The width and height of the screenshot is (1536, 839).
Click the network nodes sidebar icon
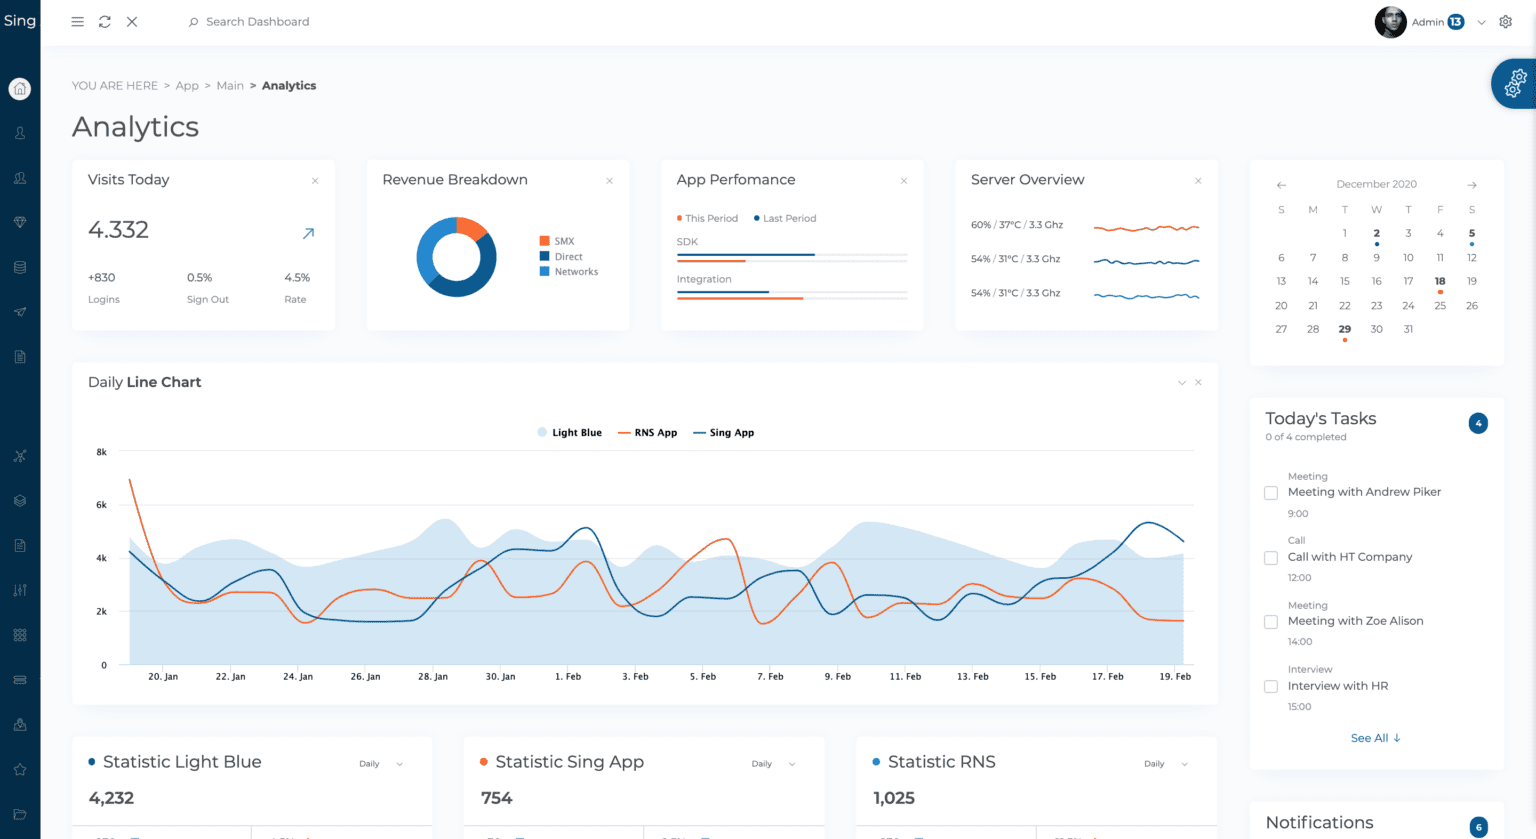(x=19, y=456)
